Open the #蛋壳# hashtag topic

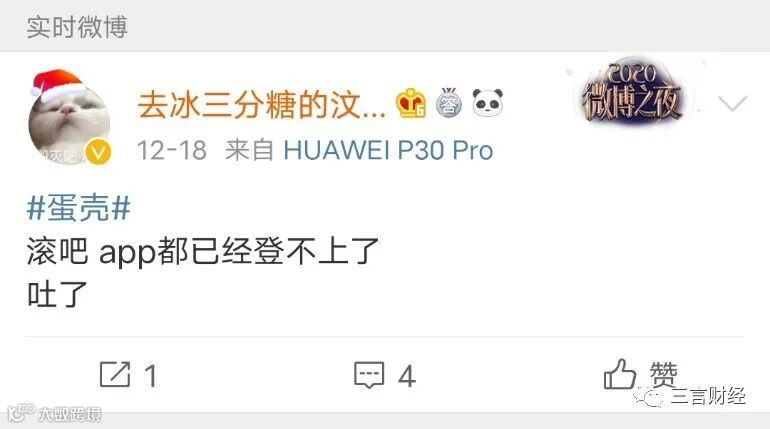79,208
